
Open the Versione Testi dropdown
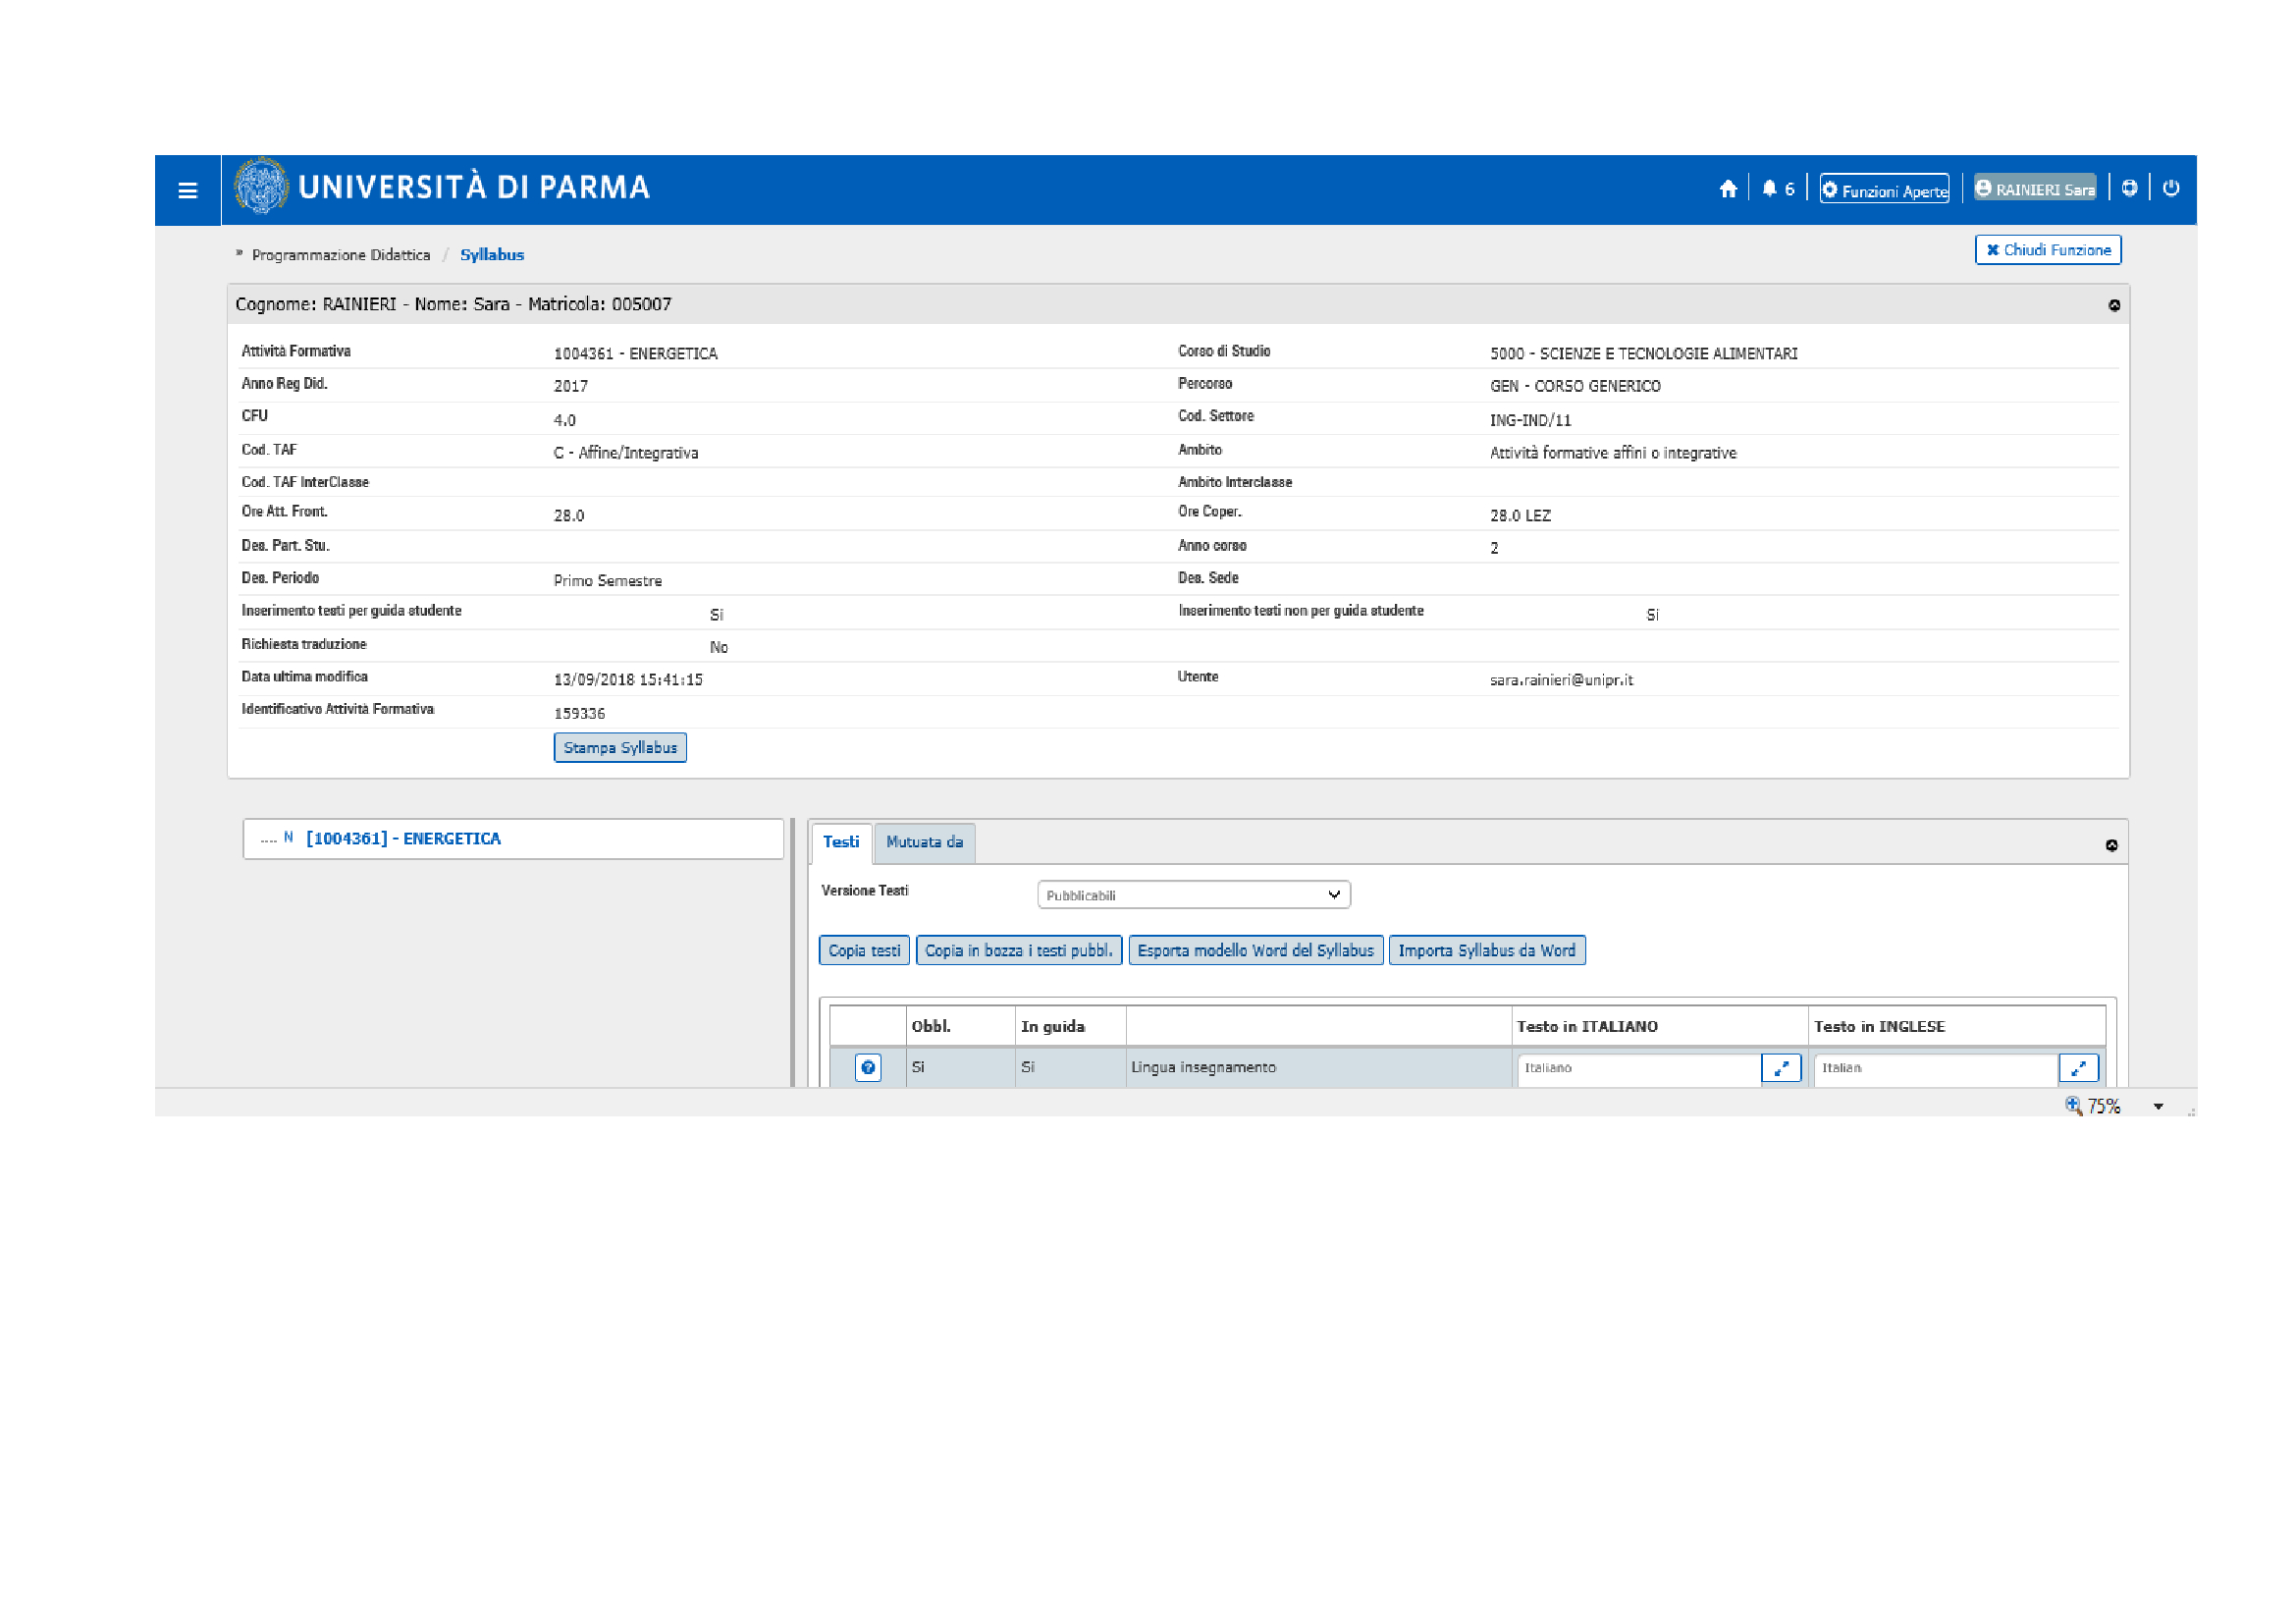point(1194,895)
